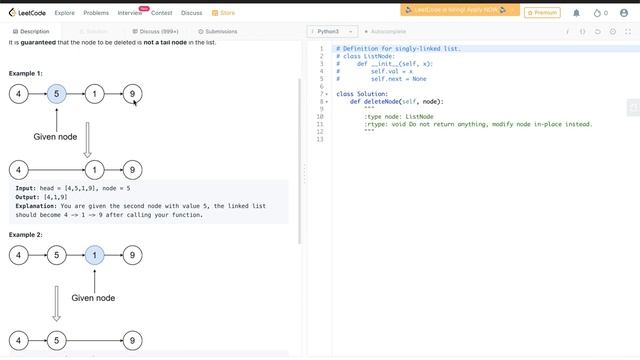Toggle the Autocomplete option
The height and width of the screenshot is (360, 640).
385,31
